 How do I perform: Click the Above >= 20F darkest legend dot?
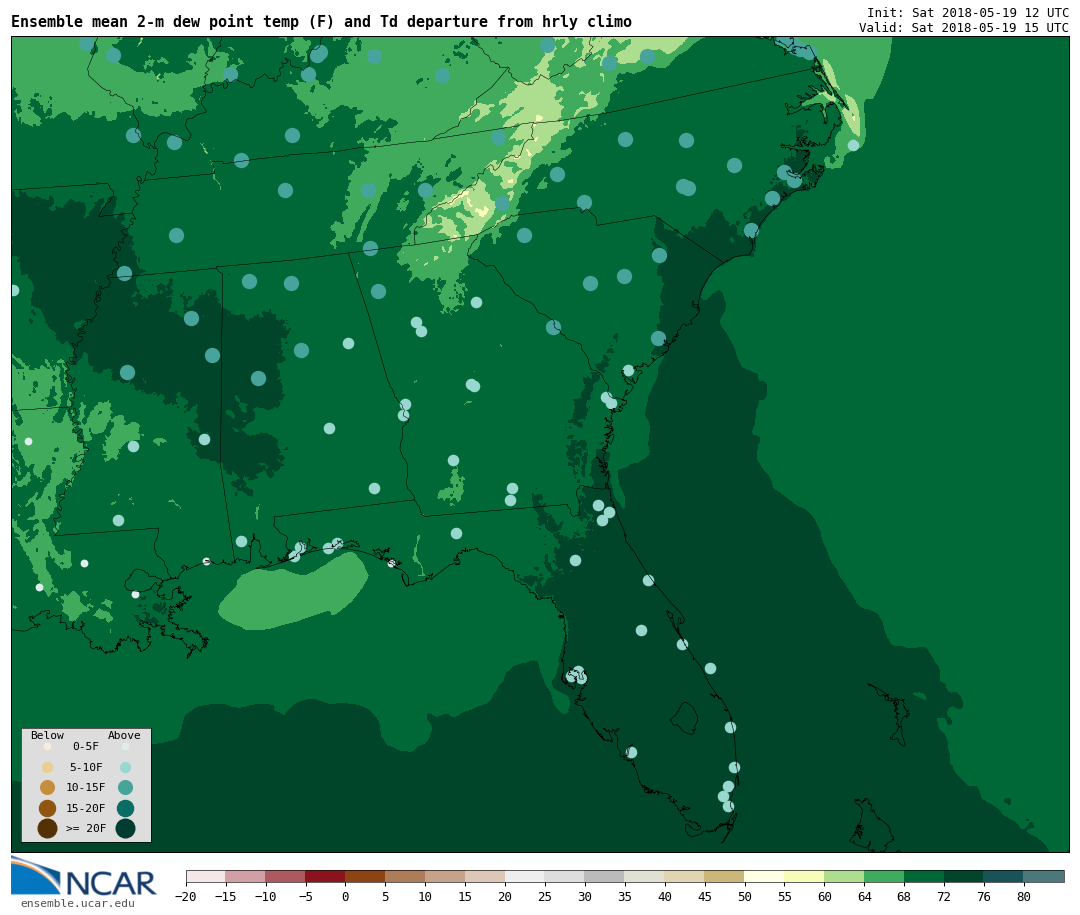(125, 828)
